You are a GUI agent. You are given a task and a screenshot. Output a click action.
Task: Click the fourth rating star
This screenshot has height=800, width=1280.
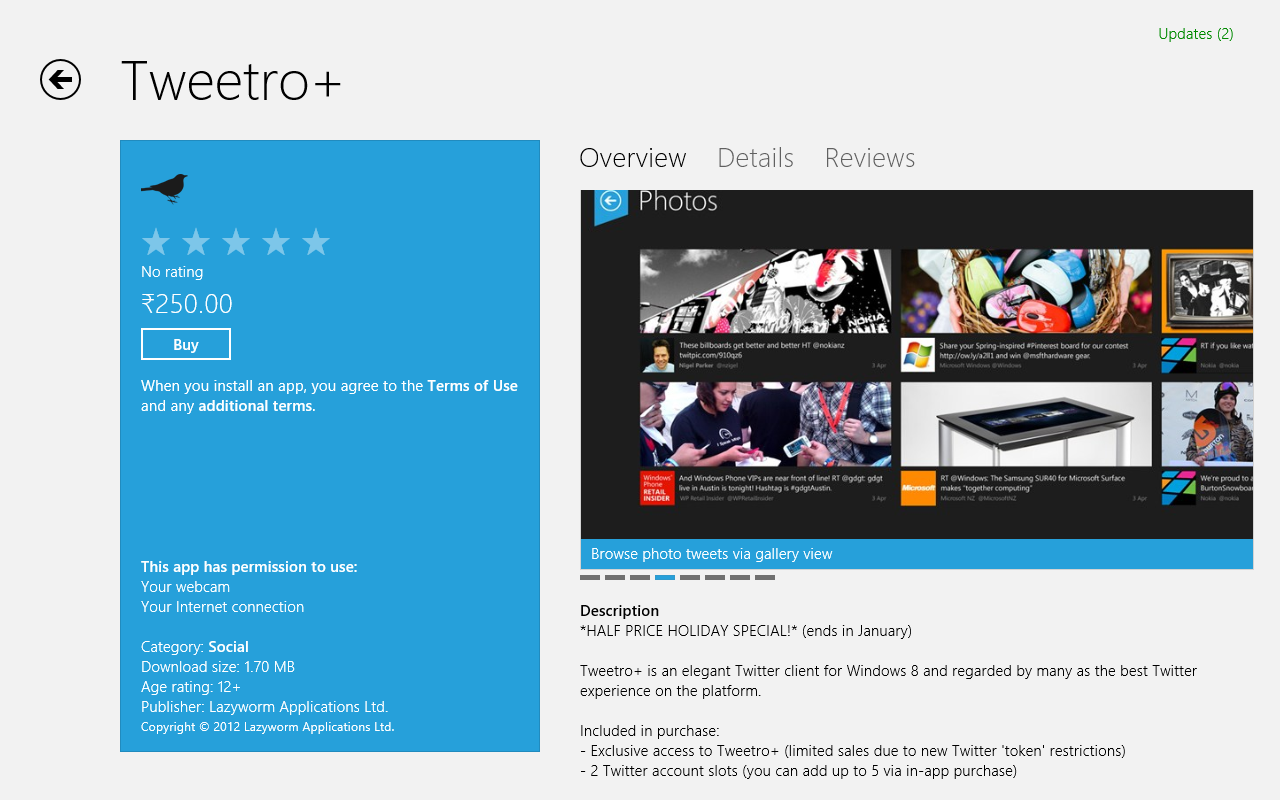pyautogui.click(x=276, y=242)
